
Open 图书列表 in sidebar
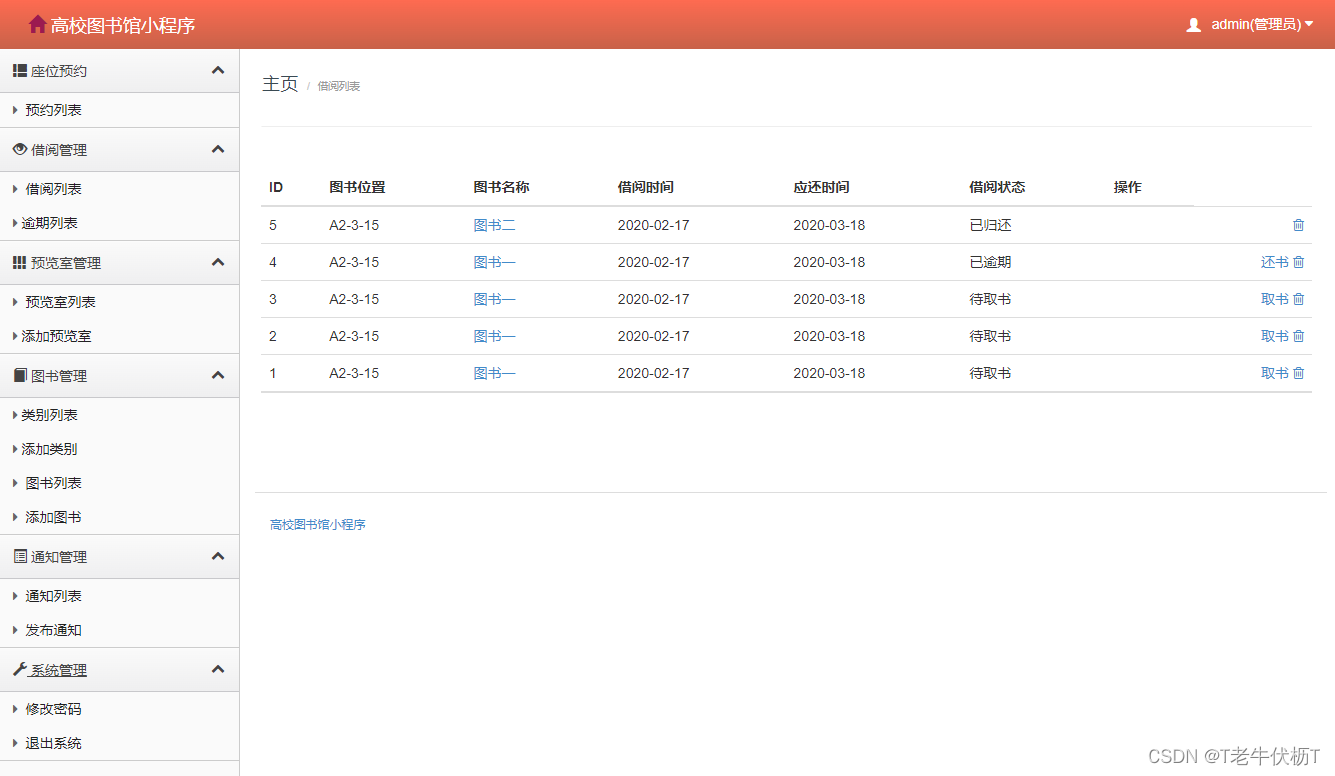53,483
